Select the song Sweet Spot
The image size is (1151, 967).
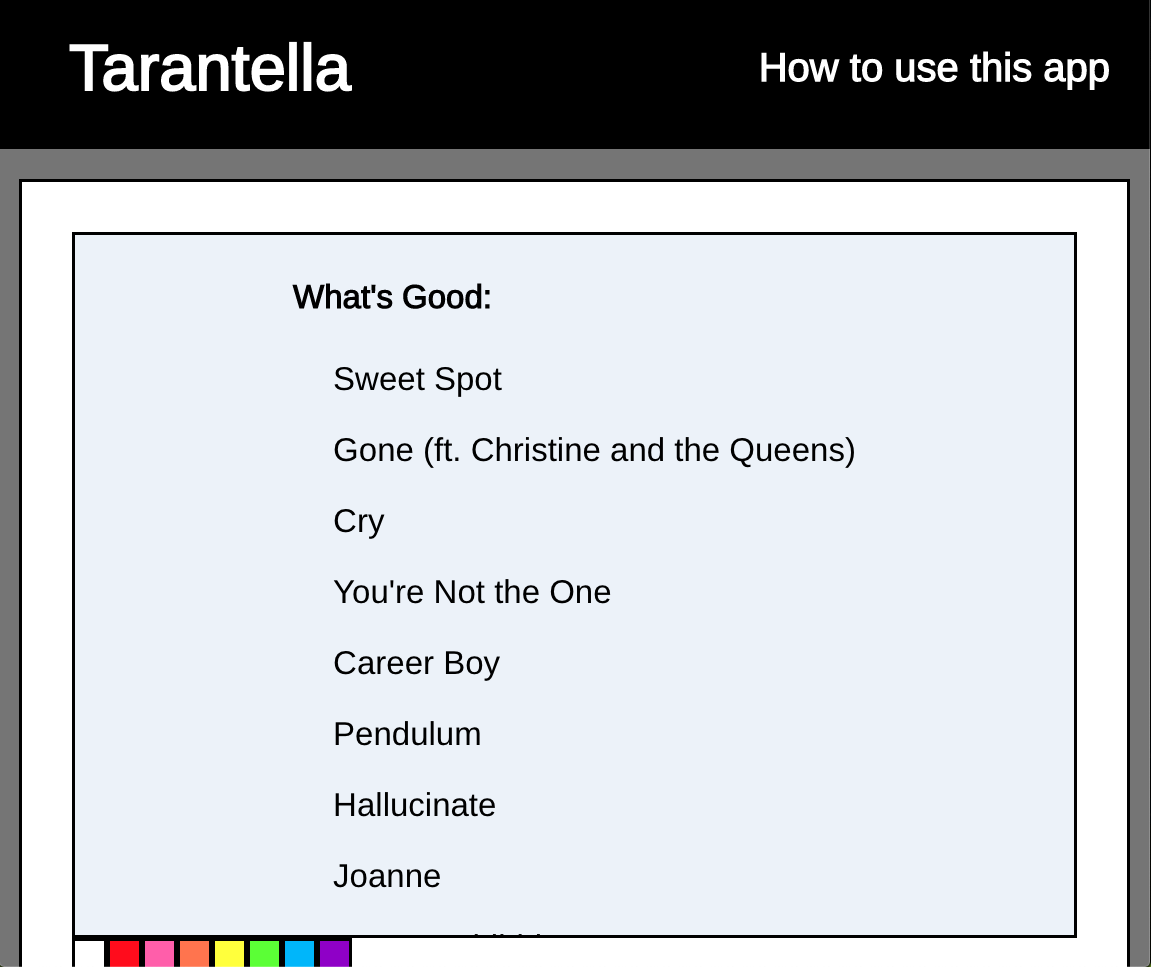(x=417, y=380)
